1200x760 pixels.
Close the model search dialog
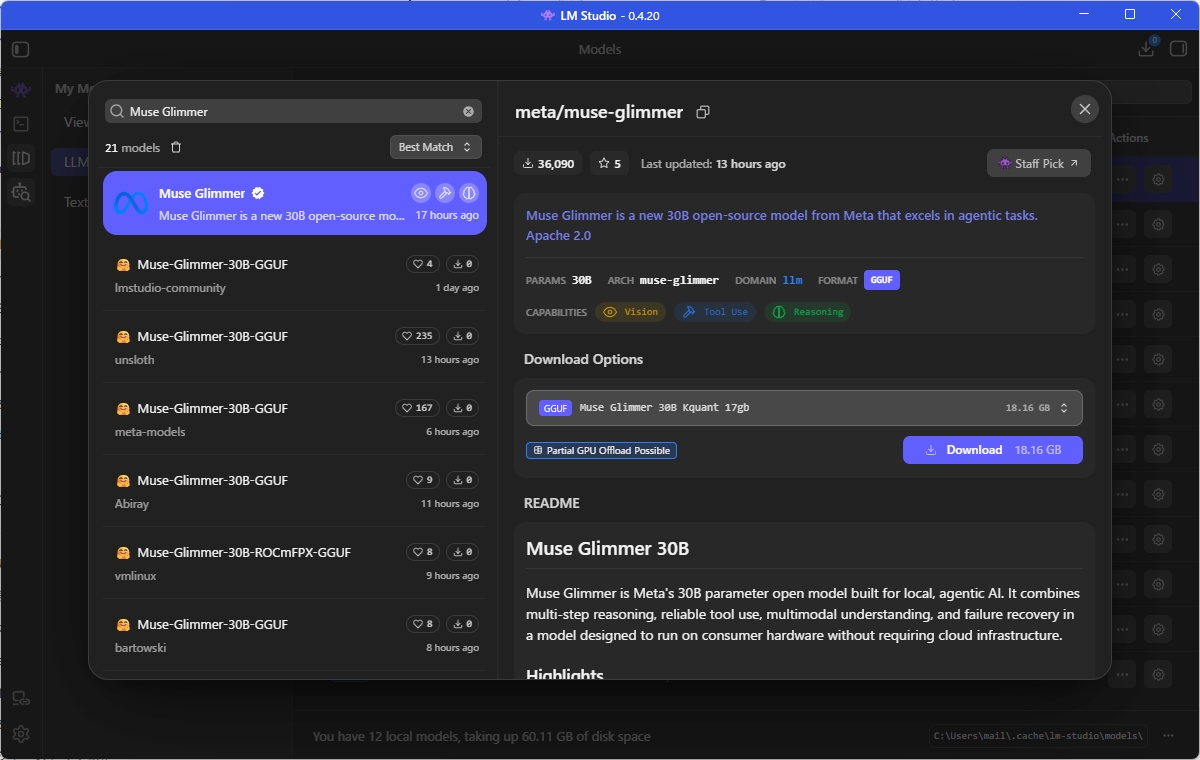pyautogui.click(x=1084, y=110)
